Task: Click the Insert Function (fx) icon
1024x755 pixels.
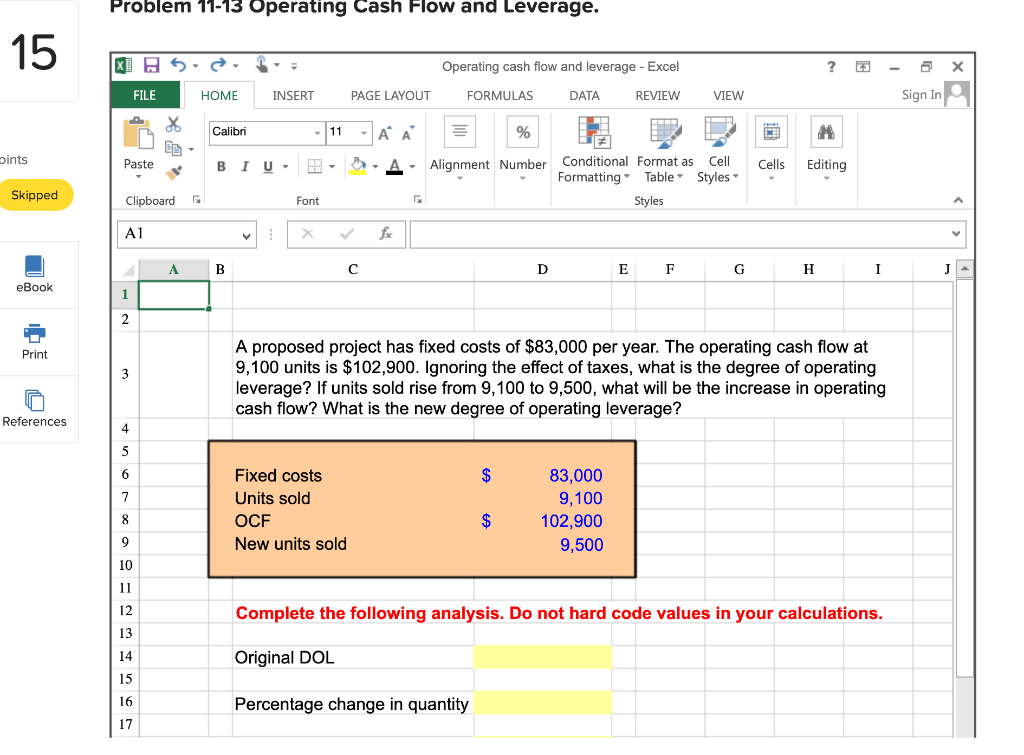Action: click(386, 234)
